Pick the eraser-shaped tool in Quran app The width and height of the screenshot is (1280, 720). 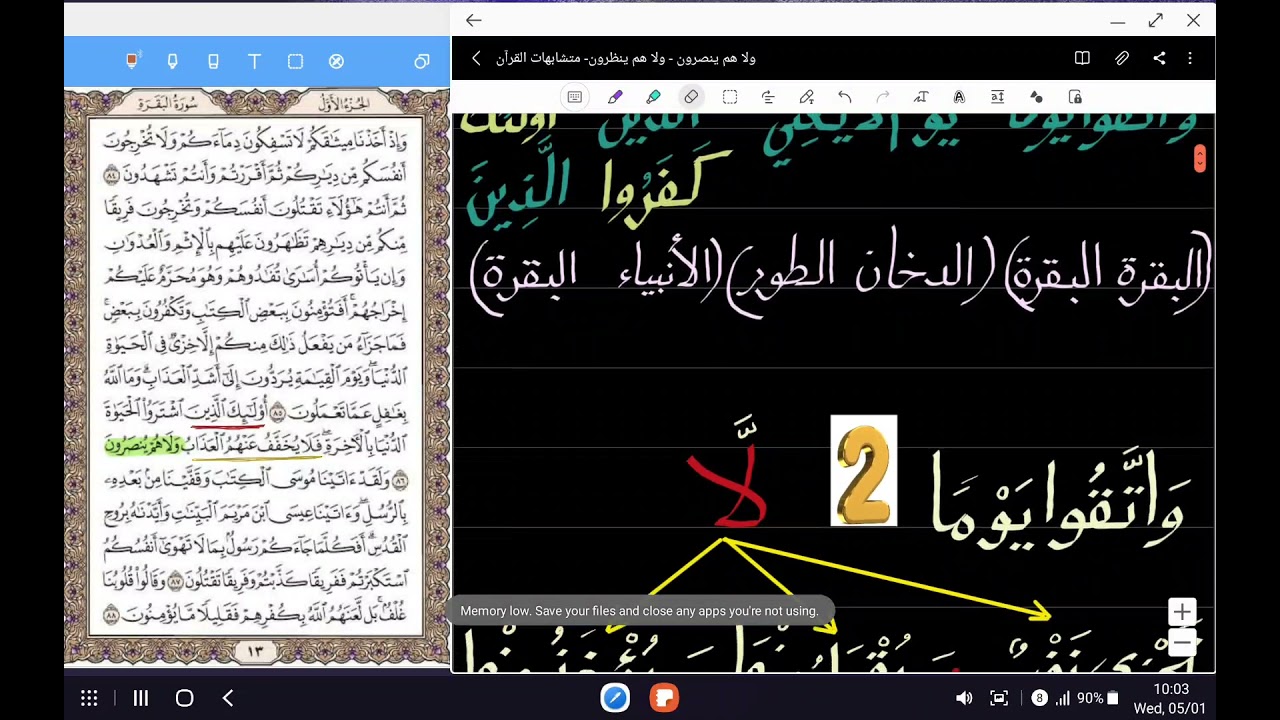click(213, 62)
